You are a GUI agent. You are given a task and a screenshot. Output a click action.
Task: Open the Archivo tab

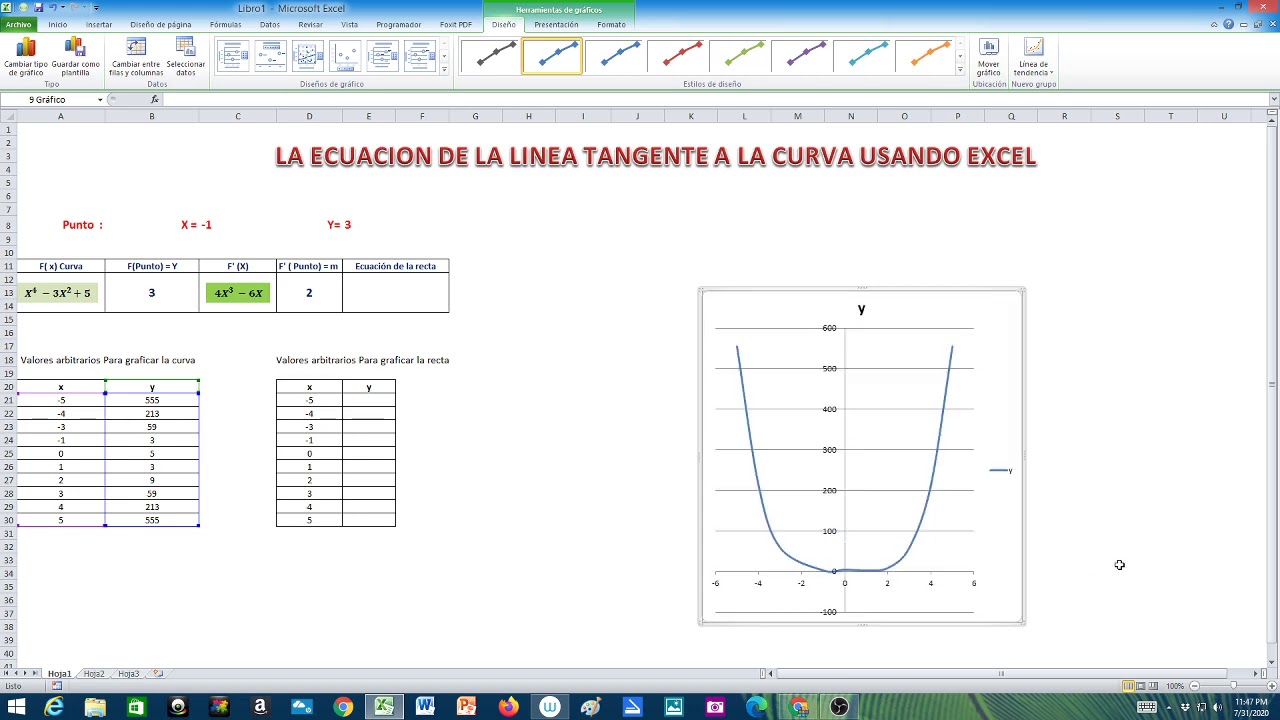pos(18,24)
